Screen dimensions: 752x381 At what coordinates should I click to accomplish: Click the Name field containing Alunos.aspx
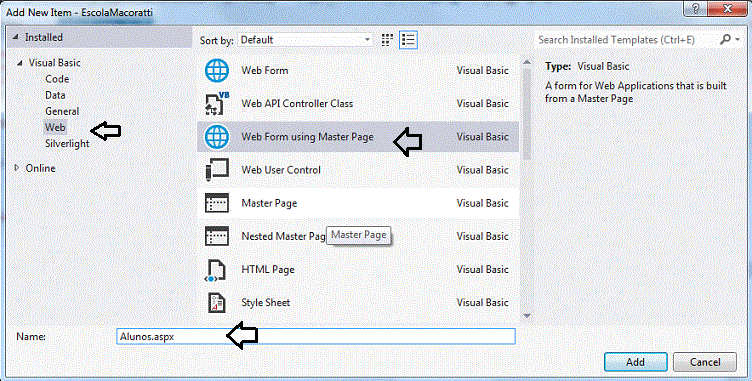pyautogui.click(x=316, y=336)
